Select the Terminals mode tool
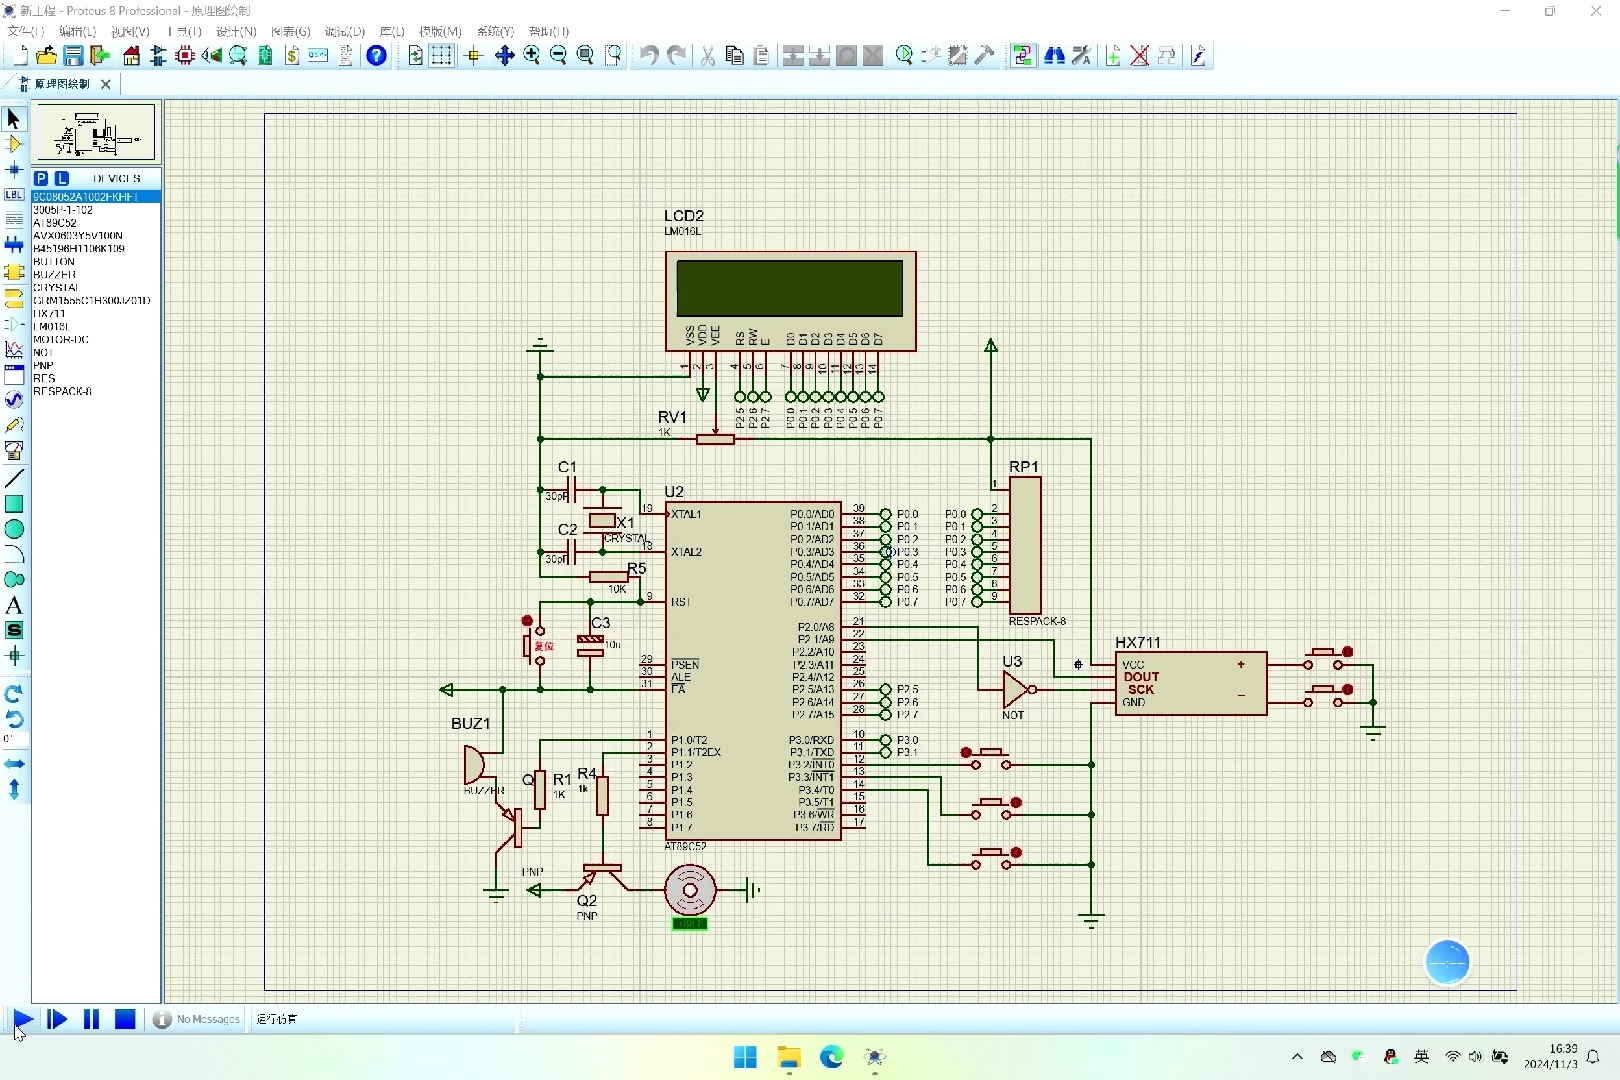 (14, 298)
